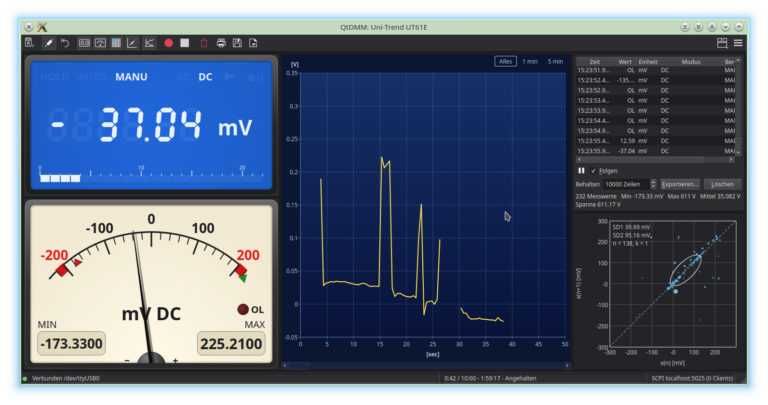Save data with the floppy disk icon

[237, 43]
